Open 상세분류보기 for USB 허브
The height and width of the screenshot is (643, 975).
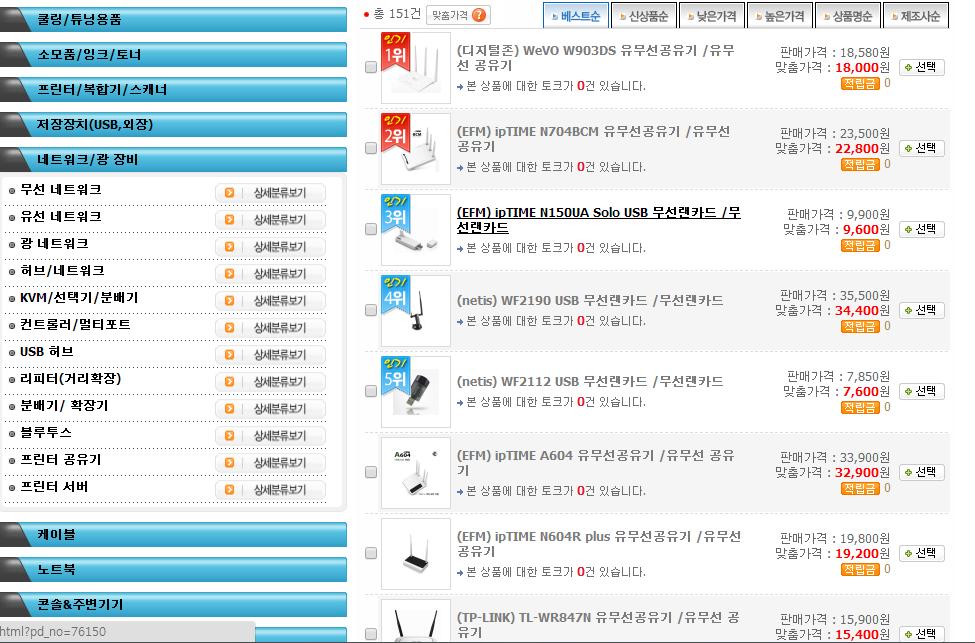tap(270, 354)
